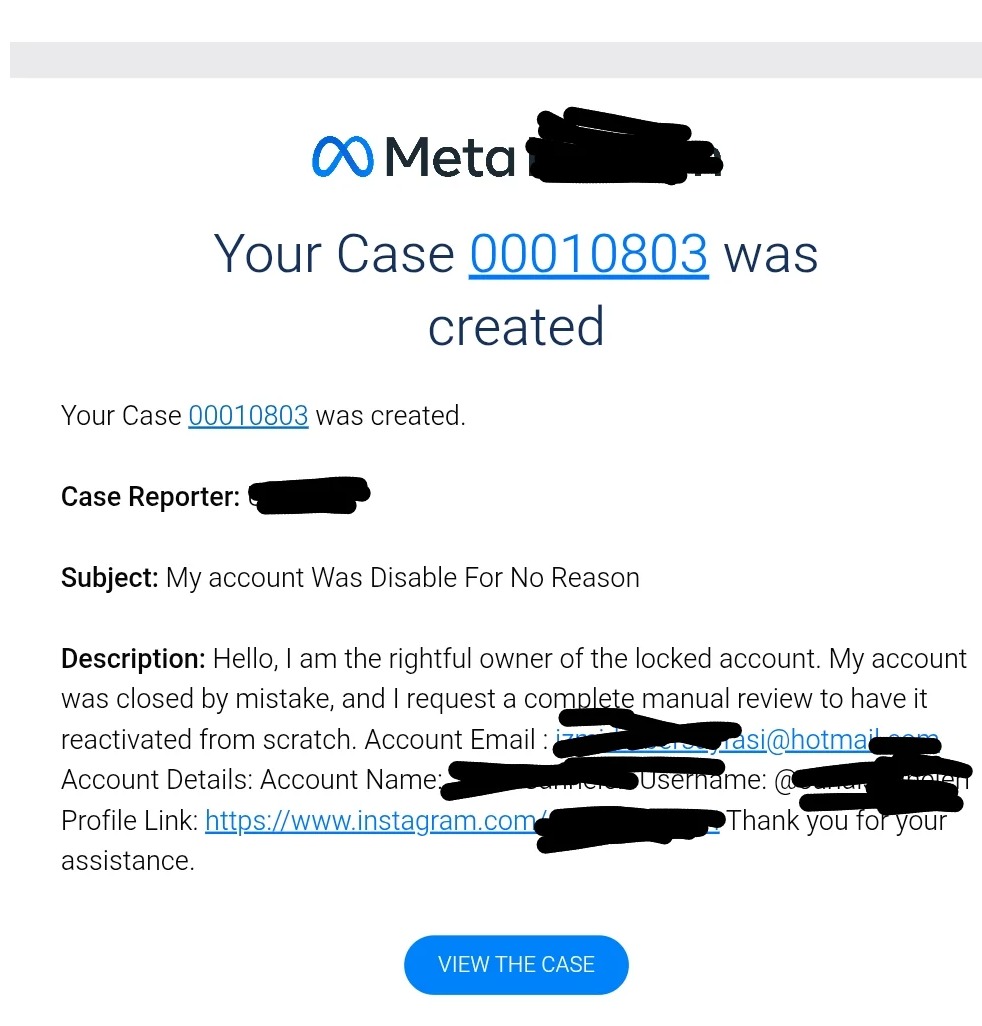Image resolution: width=982 pixels, height=1026 pixels.
Task: Click the blacked-out area beside Meta logo
Action: (625, 146)
